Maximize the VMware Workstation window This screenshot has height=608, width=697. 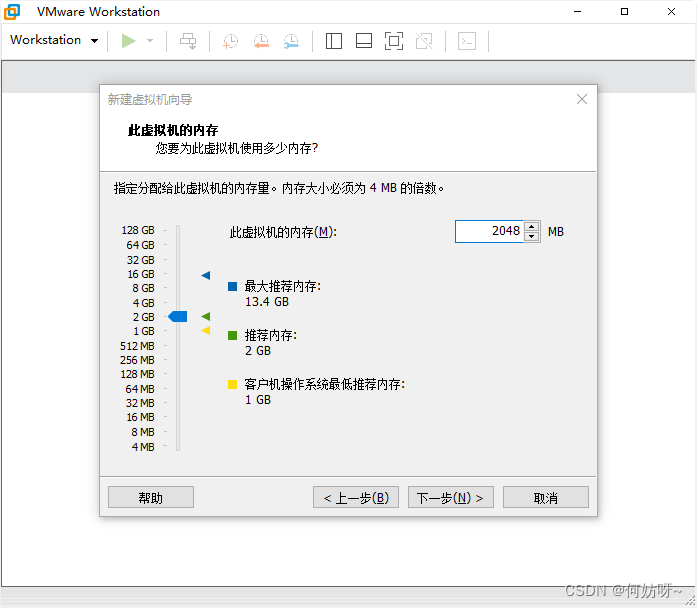624,12
